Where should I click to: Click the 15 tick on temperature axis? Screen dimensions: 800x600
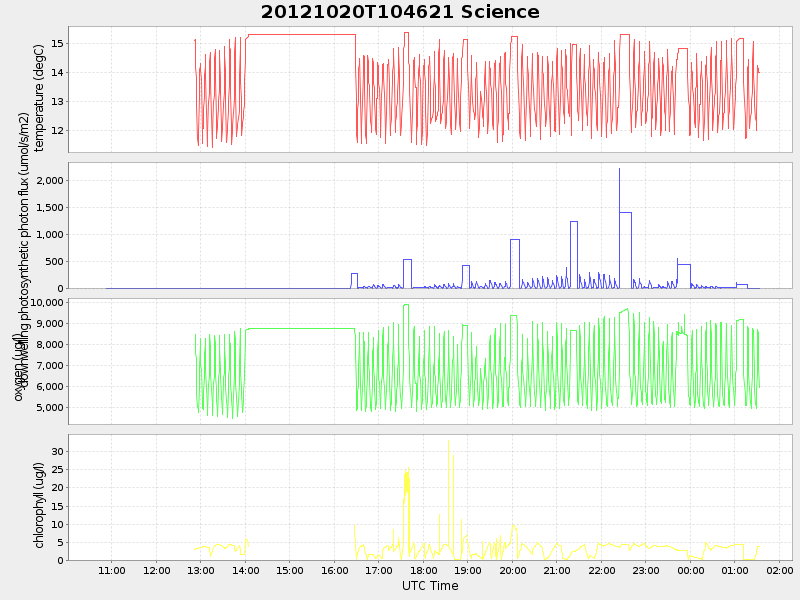[56, 43]
